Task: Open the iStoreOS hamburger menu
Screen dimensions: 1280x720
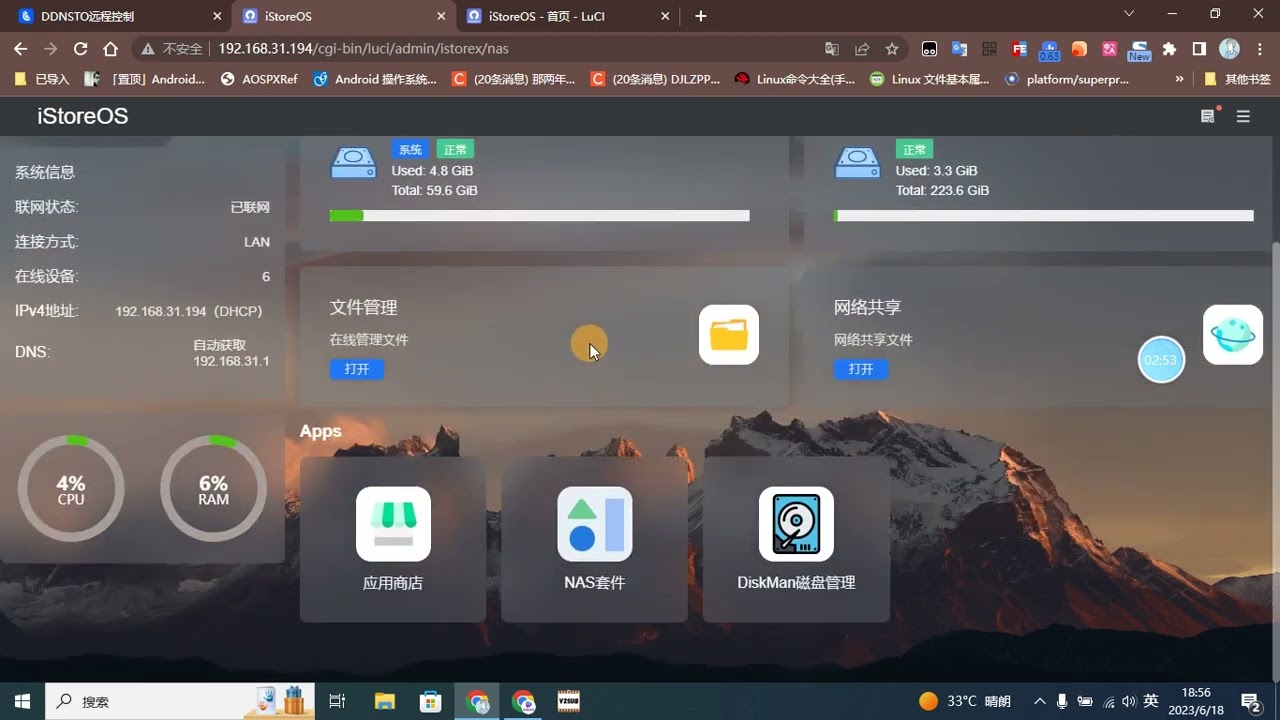Action: pyautogui.click(x=1243, y=116)
